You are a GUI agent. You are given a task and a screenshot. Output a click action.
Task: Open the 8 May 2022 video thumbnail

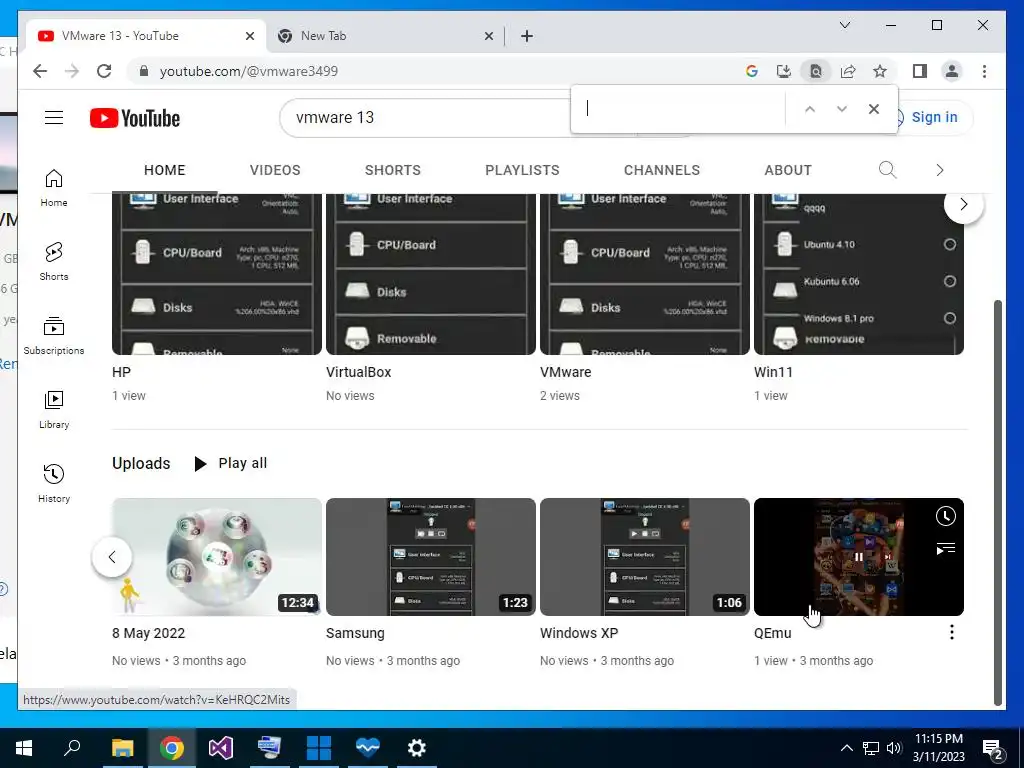(x=216, y=557)
